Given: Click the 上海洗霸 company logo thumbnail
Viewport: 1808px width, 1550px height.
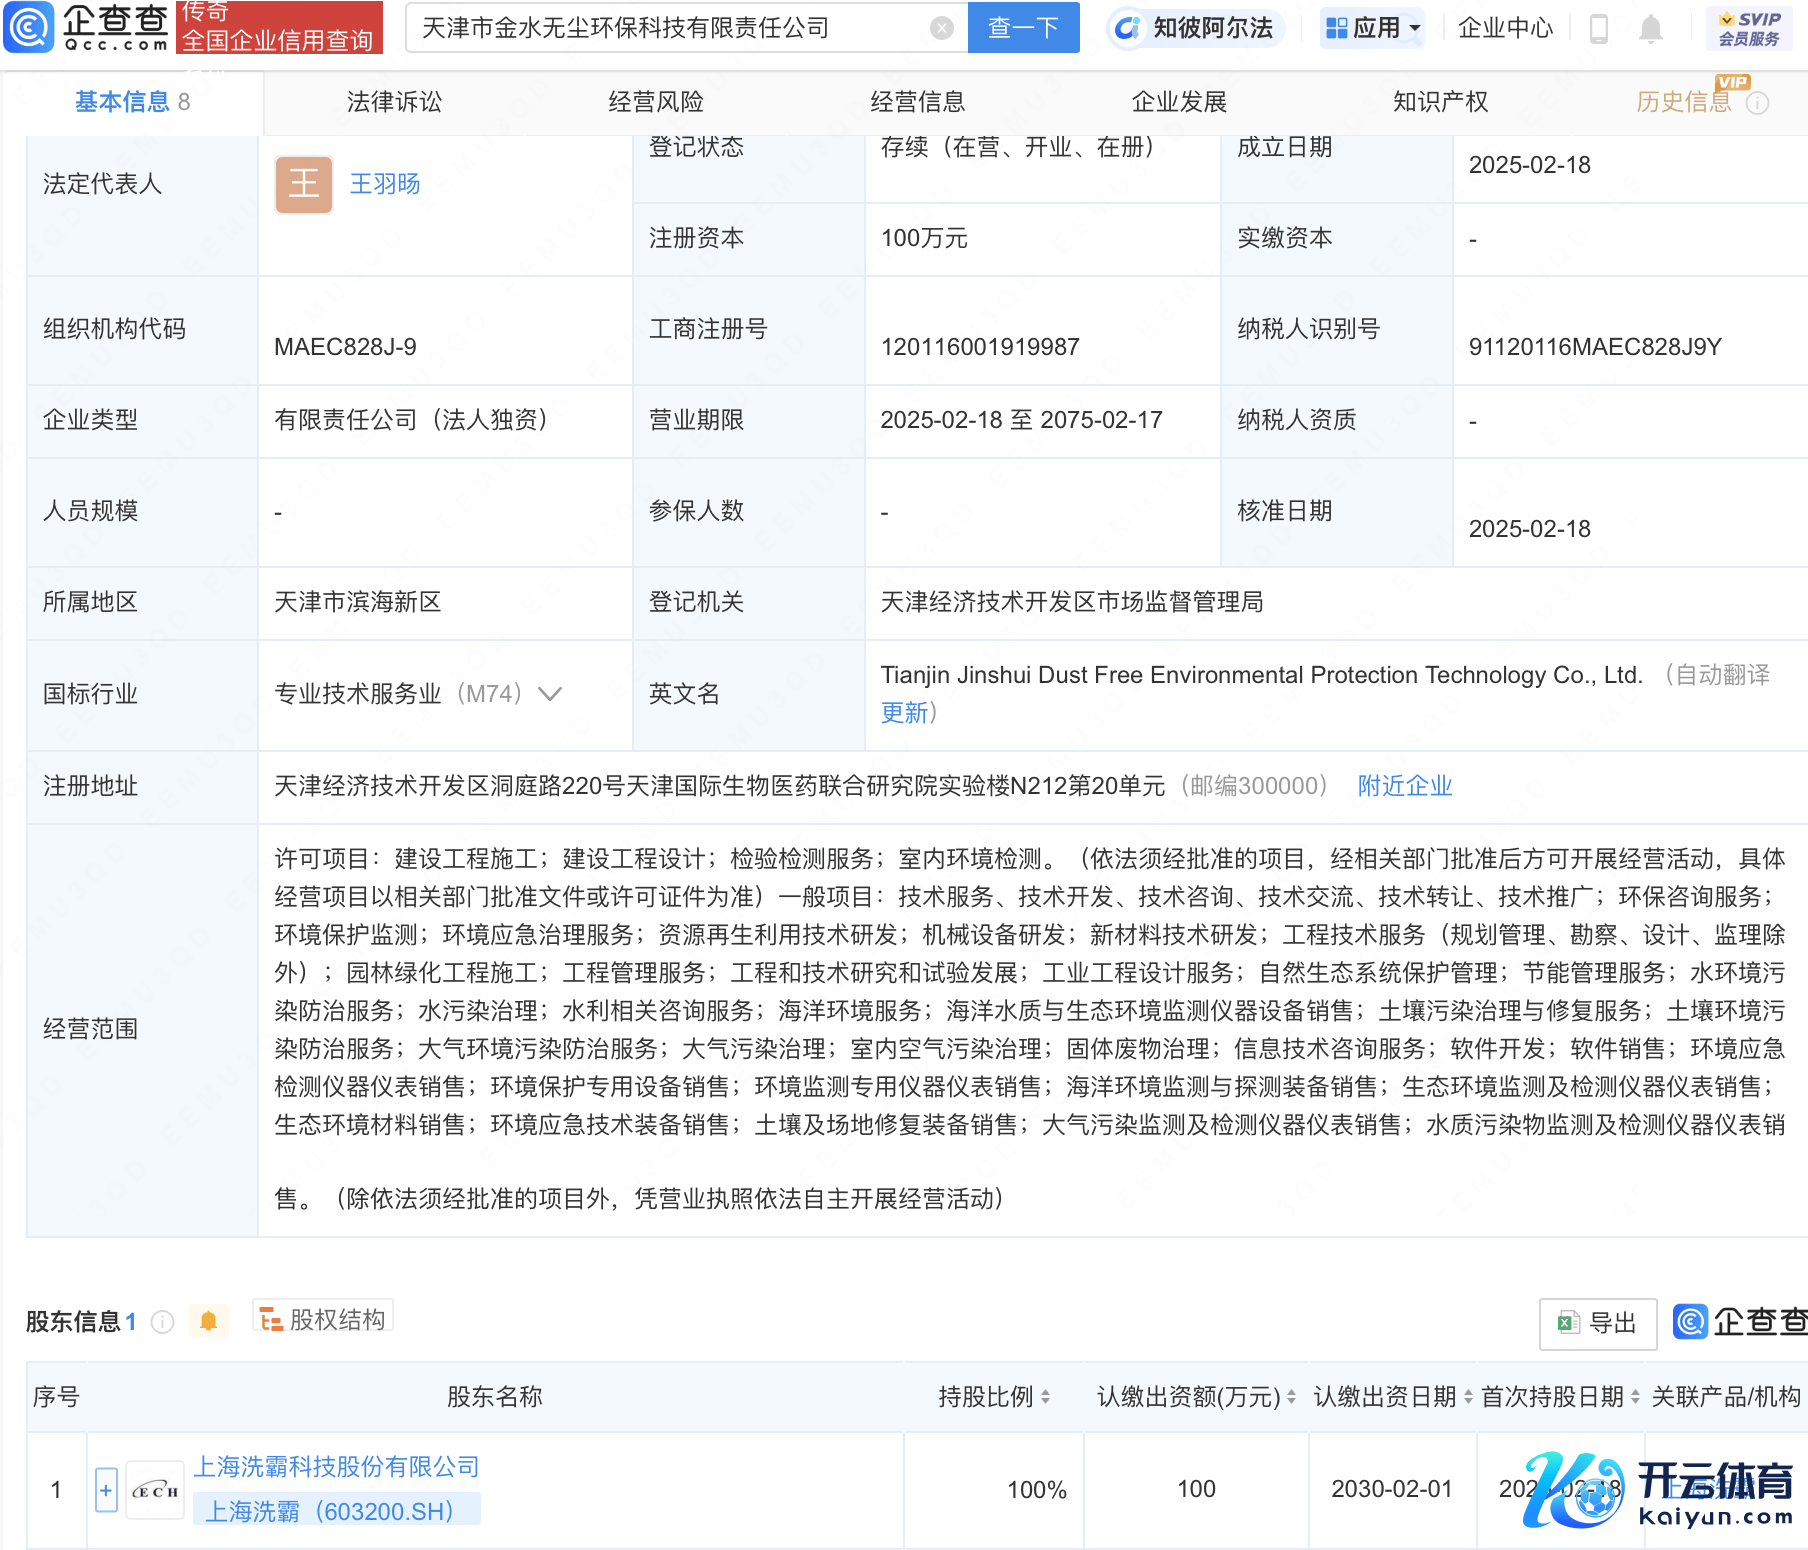Looking at the screenshot, I should [x=155, y=1490].
